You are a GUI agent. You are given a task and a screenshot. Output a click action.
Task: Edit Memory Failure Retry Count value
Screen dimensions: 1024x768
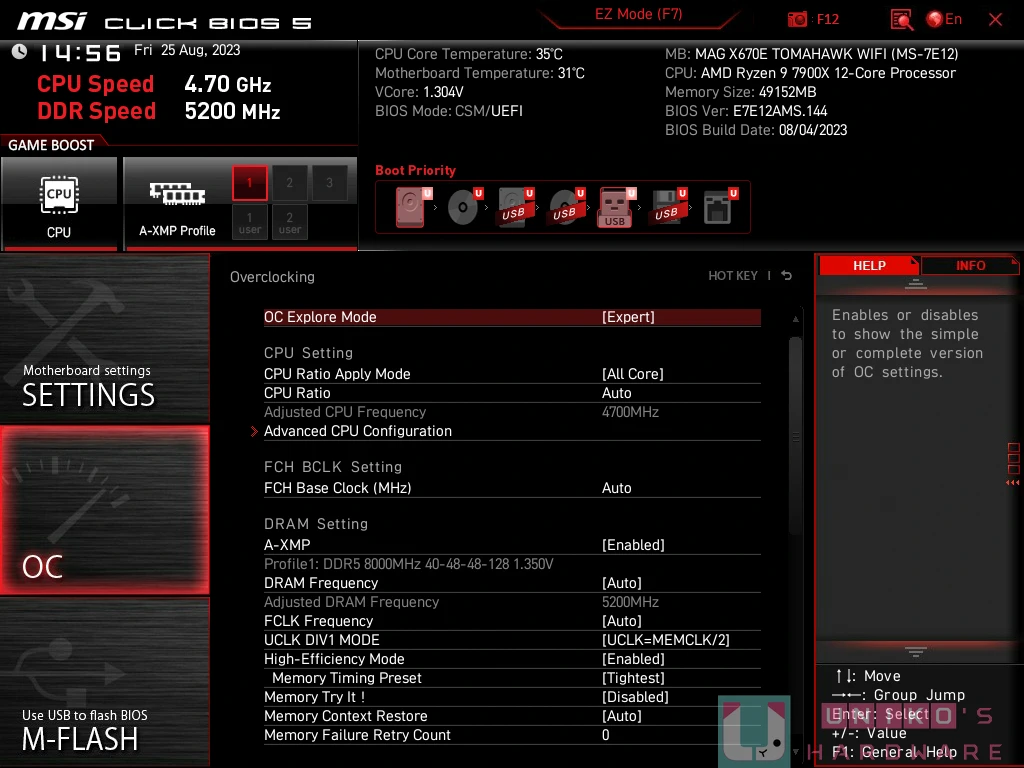tap(512, 735)
